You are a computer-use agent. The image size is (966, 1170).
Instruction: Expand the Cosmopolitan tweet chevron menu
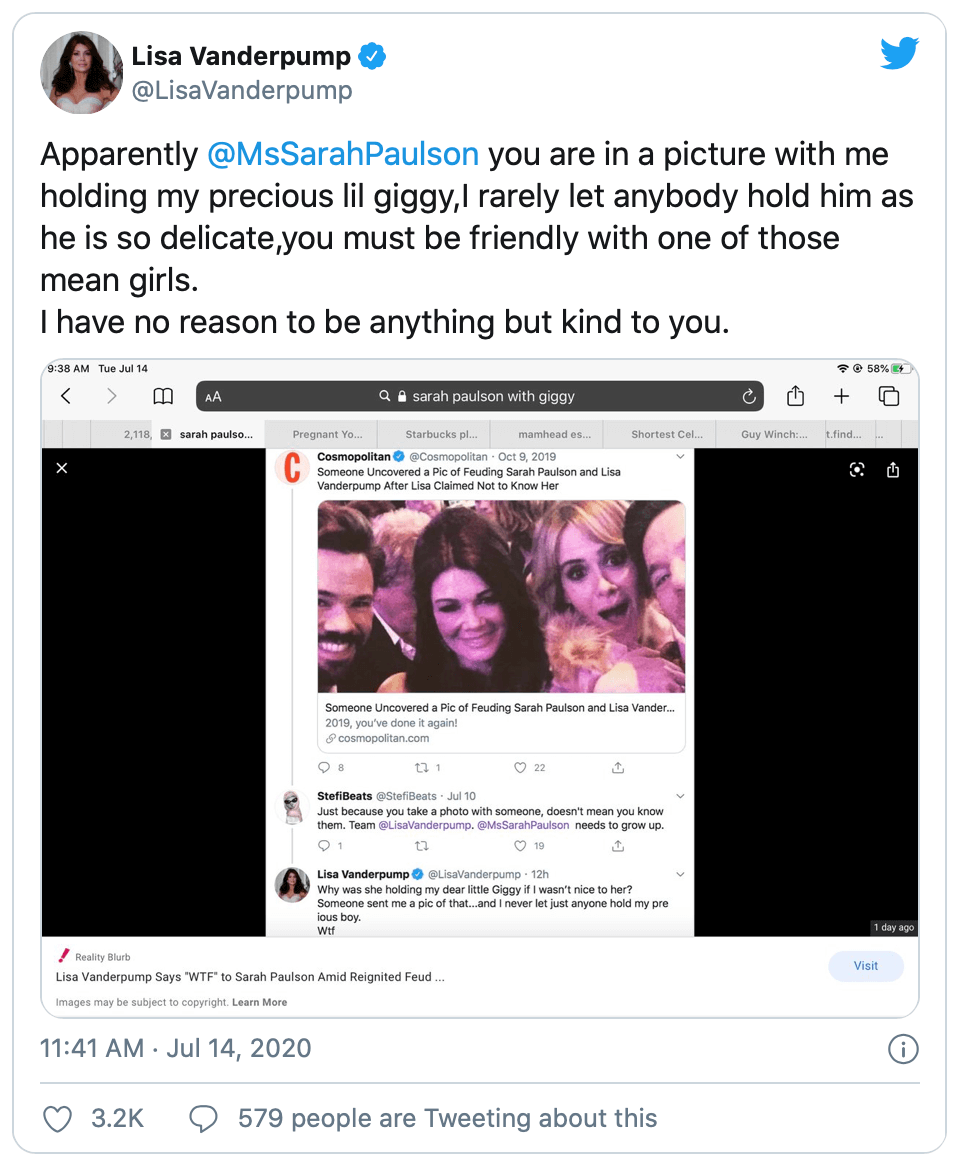pyautogui.click(x=680, y=457)
